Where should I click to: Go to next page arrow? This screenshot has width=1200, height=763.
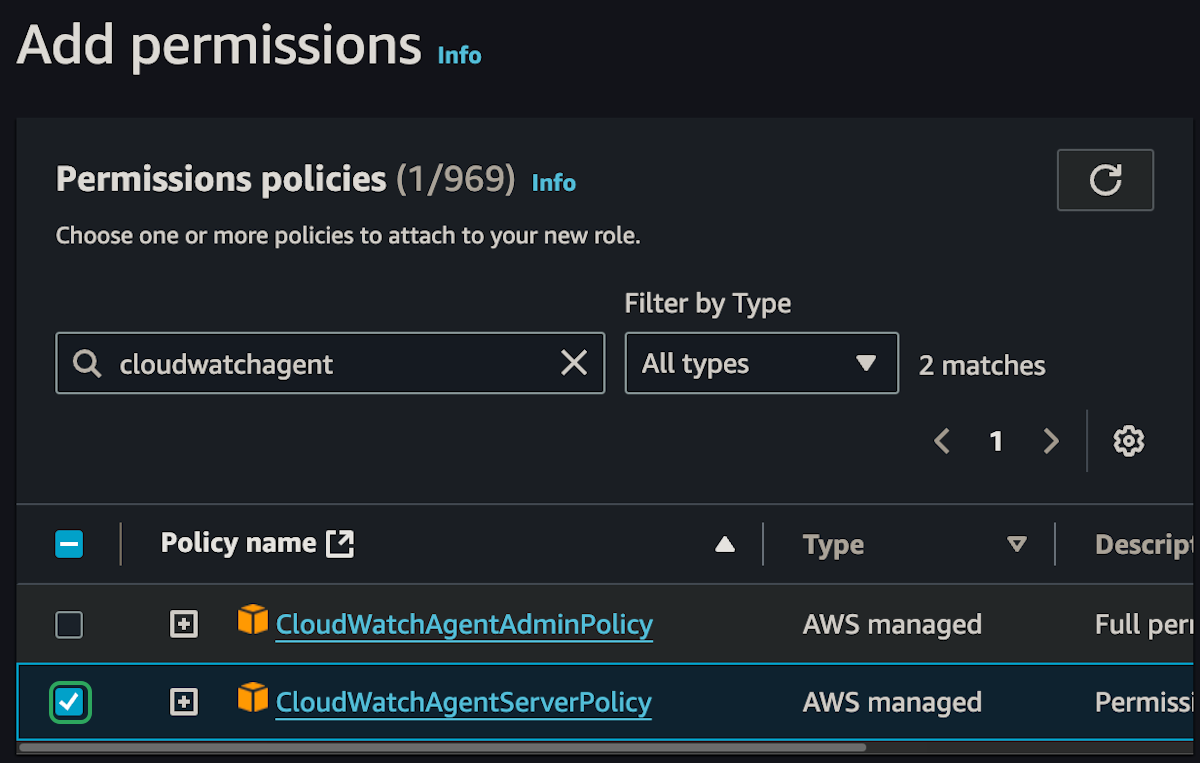tap(1050, 441)
